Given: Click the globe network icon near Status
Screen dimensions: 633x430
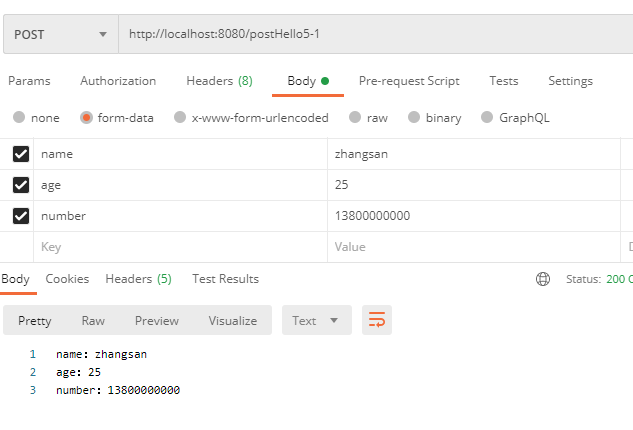Looking at the screenshot, I should 543,279.
